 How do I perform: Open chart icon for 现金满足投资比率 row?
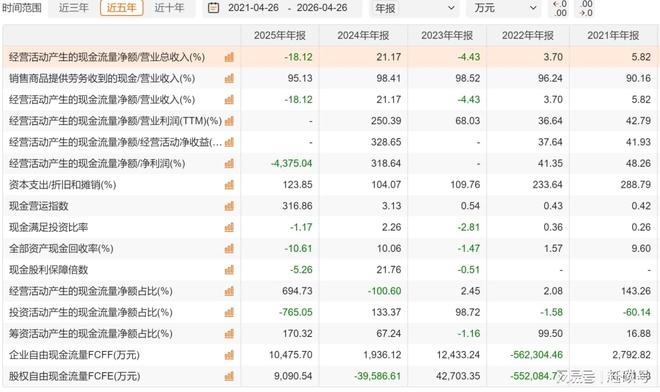click(x=229, y=227)
